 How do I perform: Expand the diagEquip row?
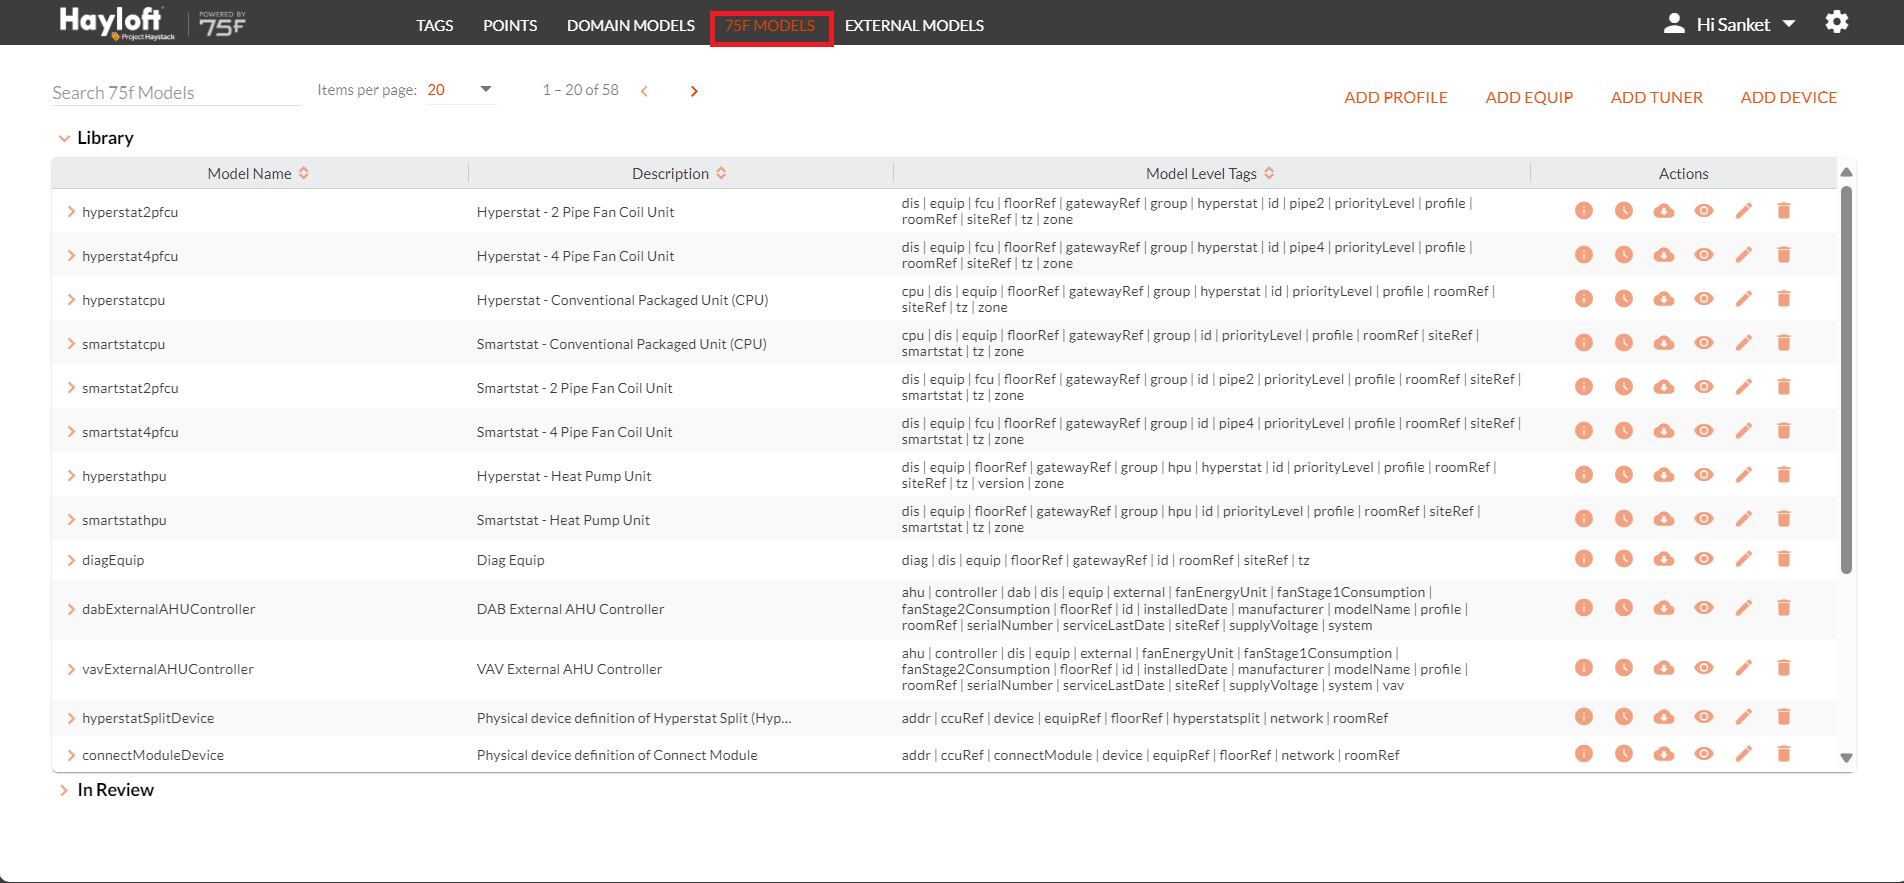pyautogui.click(x=71, y=560)
